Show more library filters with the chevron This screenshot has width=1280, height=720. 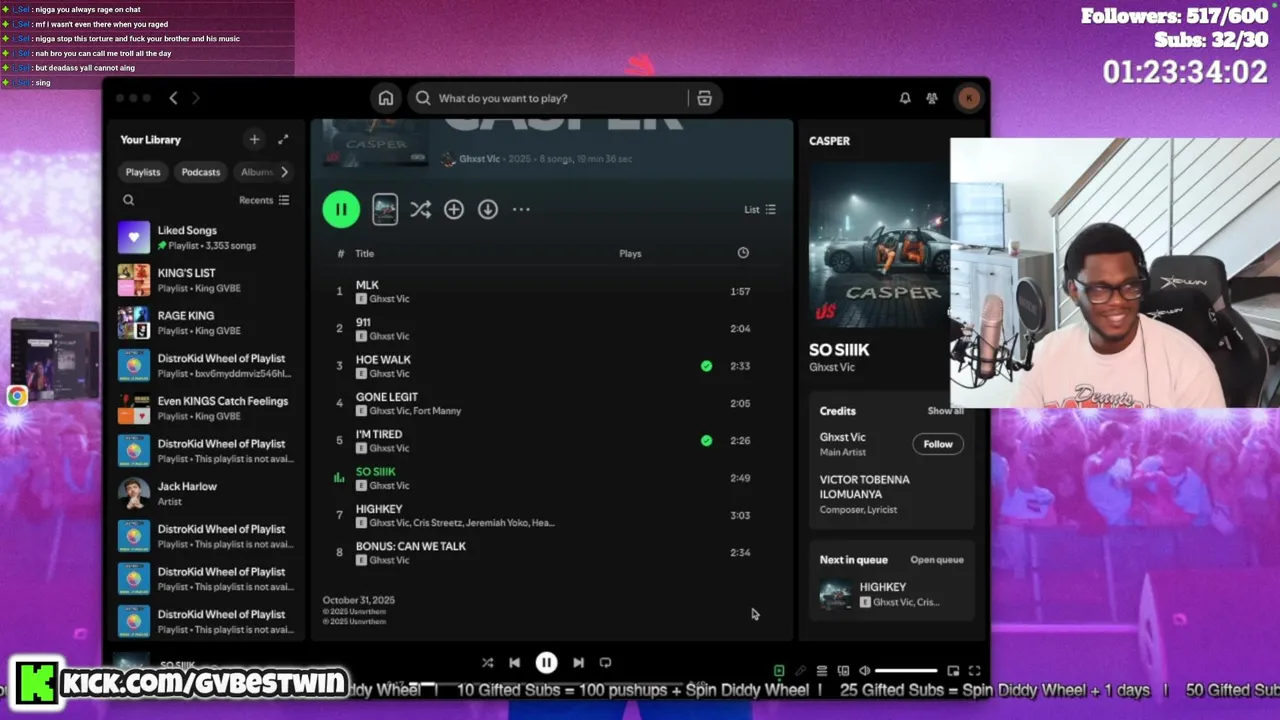tap(284, 172)
